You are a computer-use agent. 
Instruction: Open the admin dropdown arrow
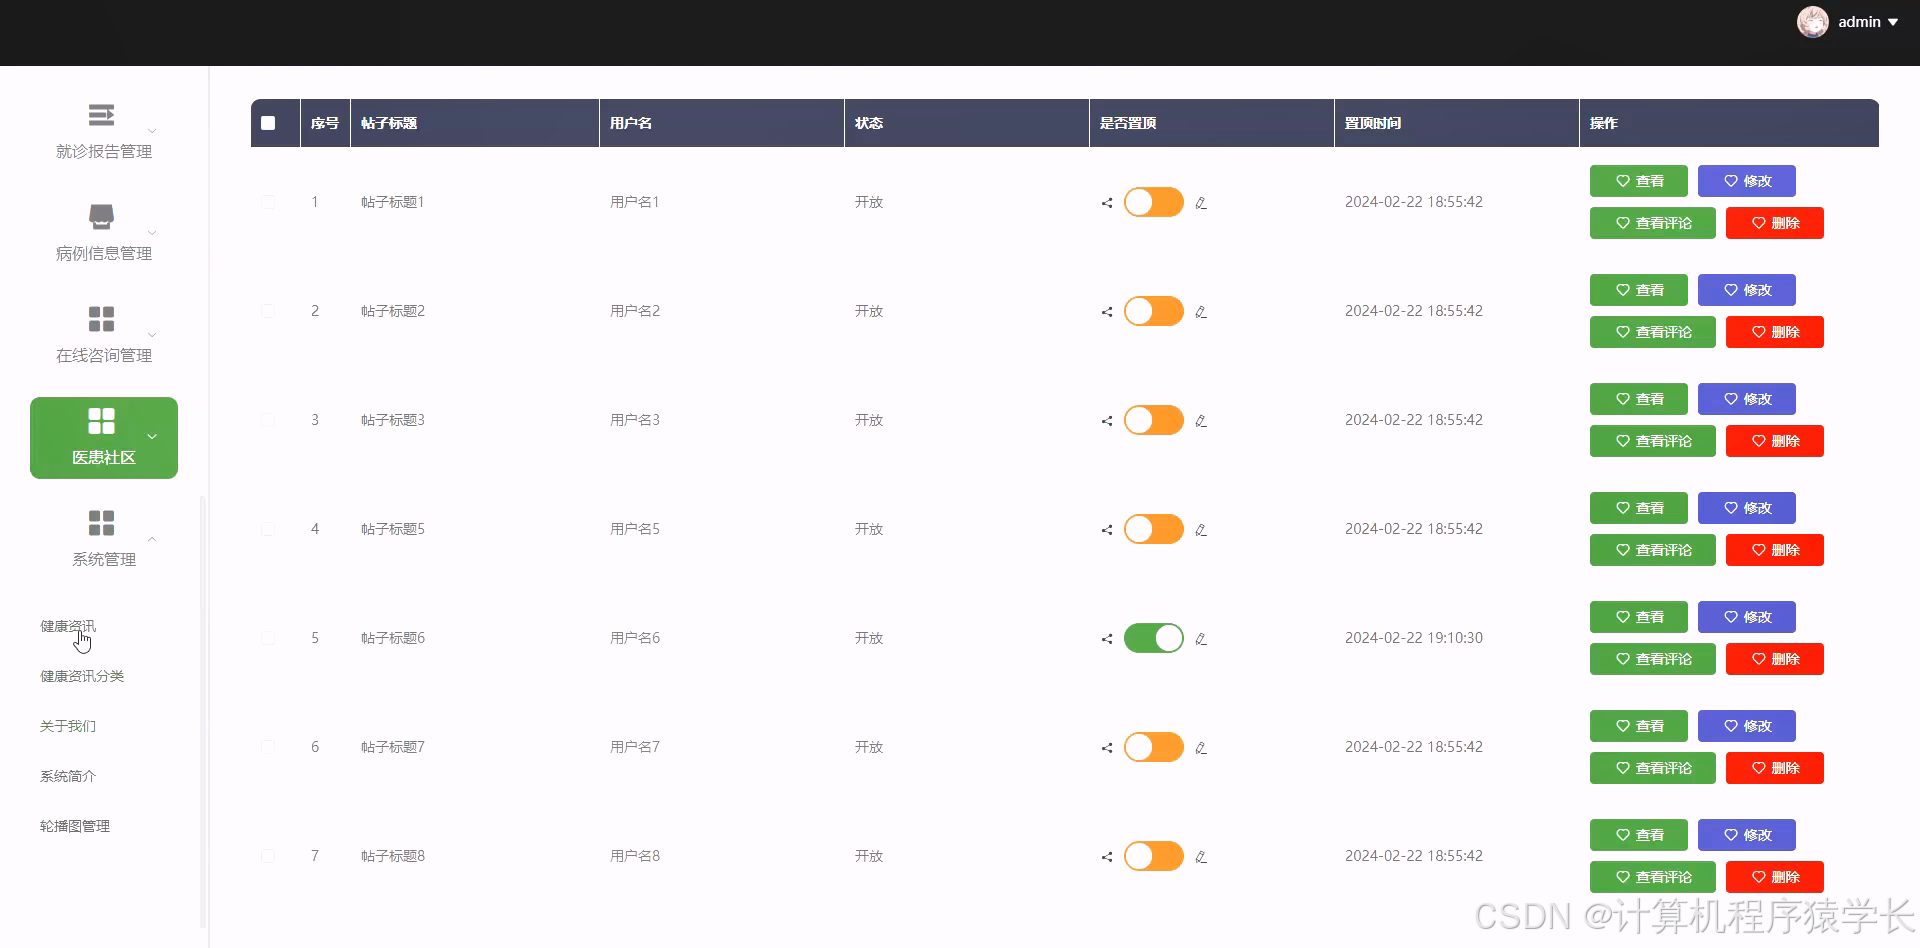[x=1893, y=22]
